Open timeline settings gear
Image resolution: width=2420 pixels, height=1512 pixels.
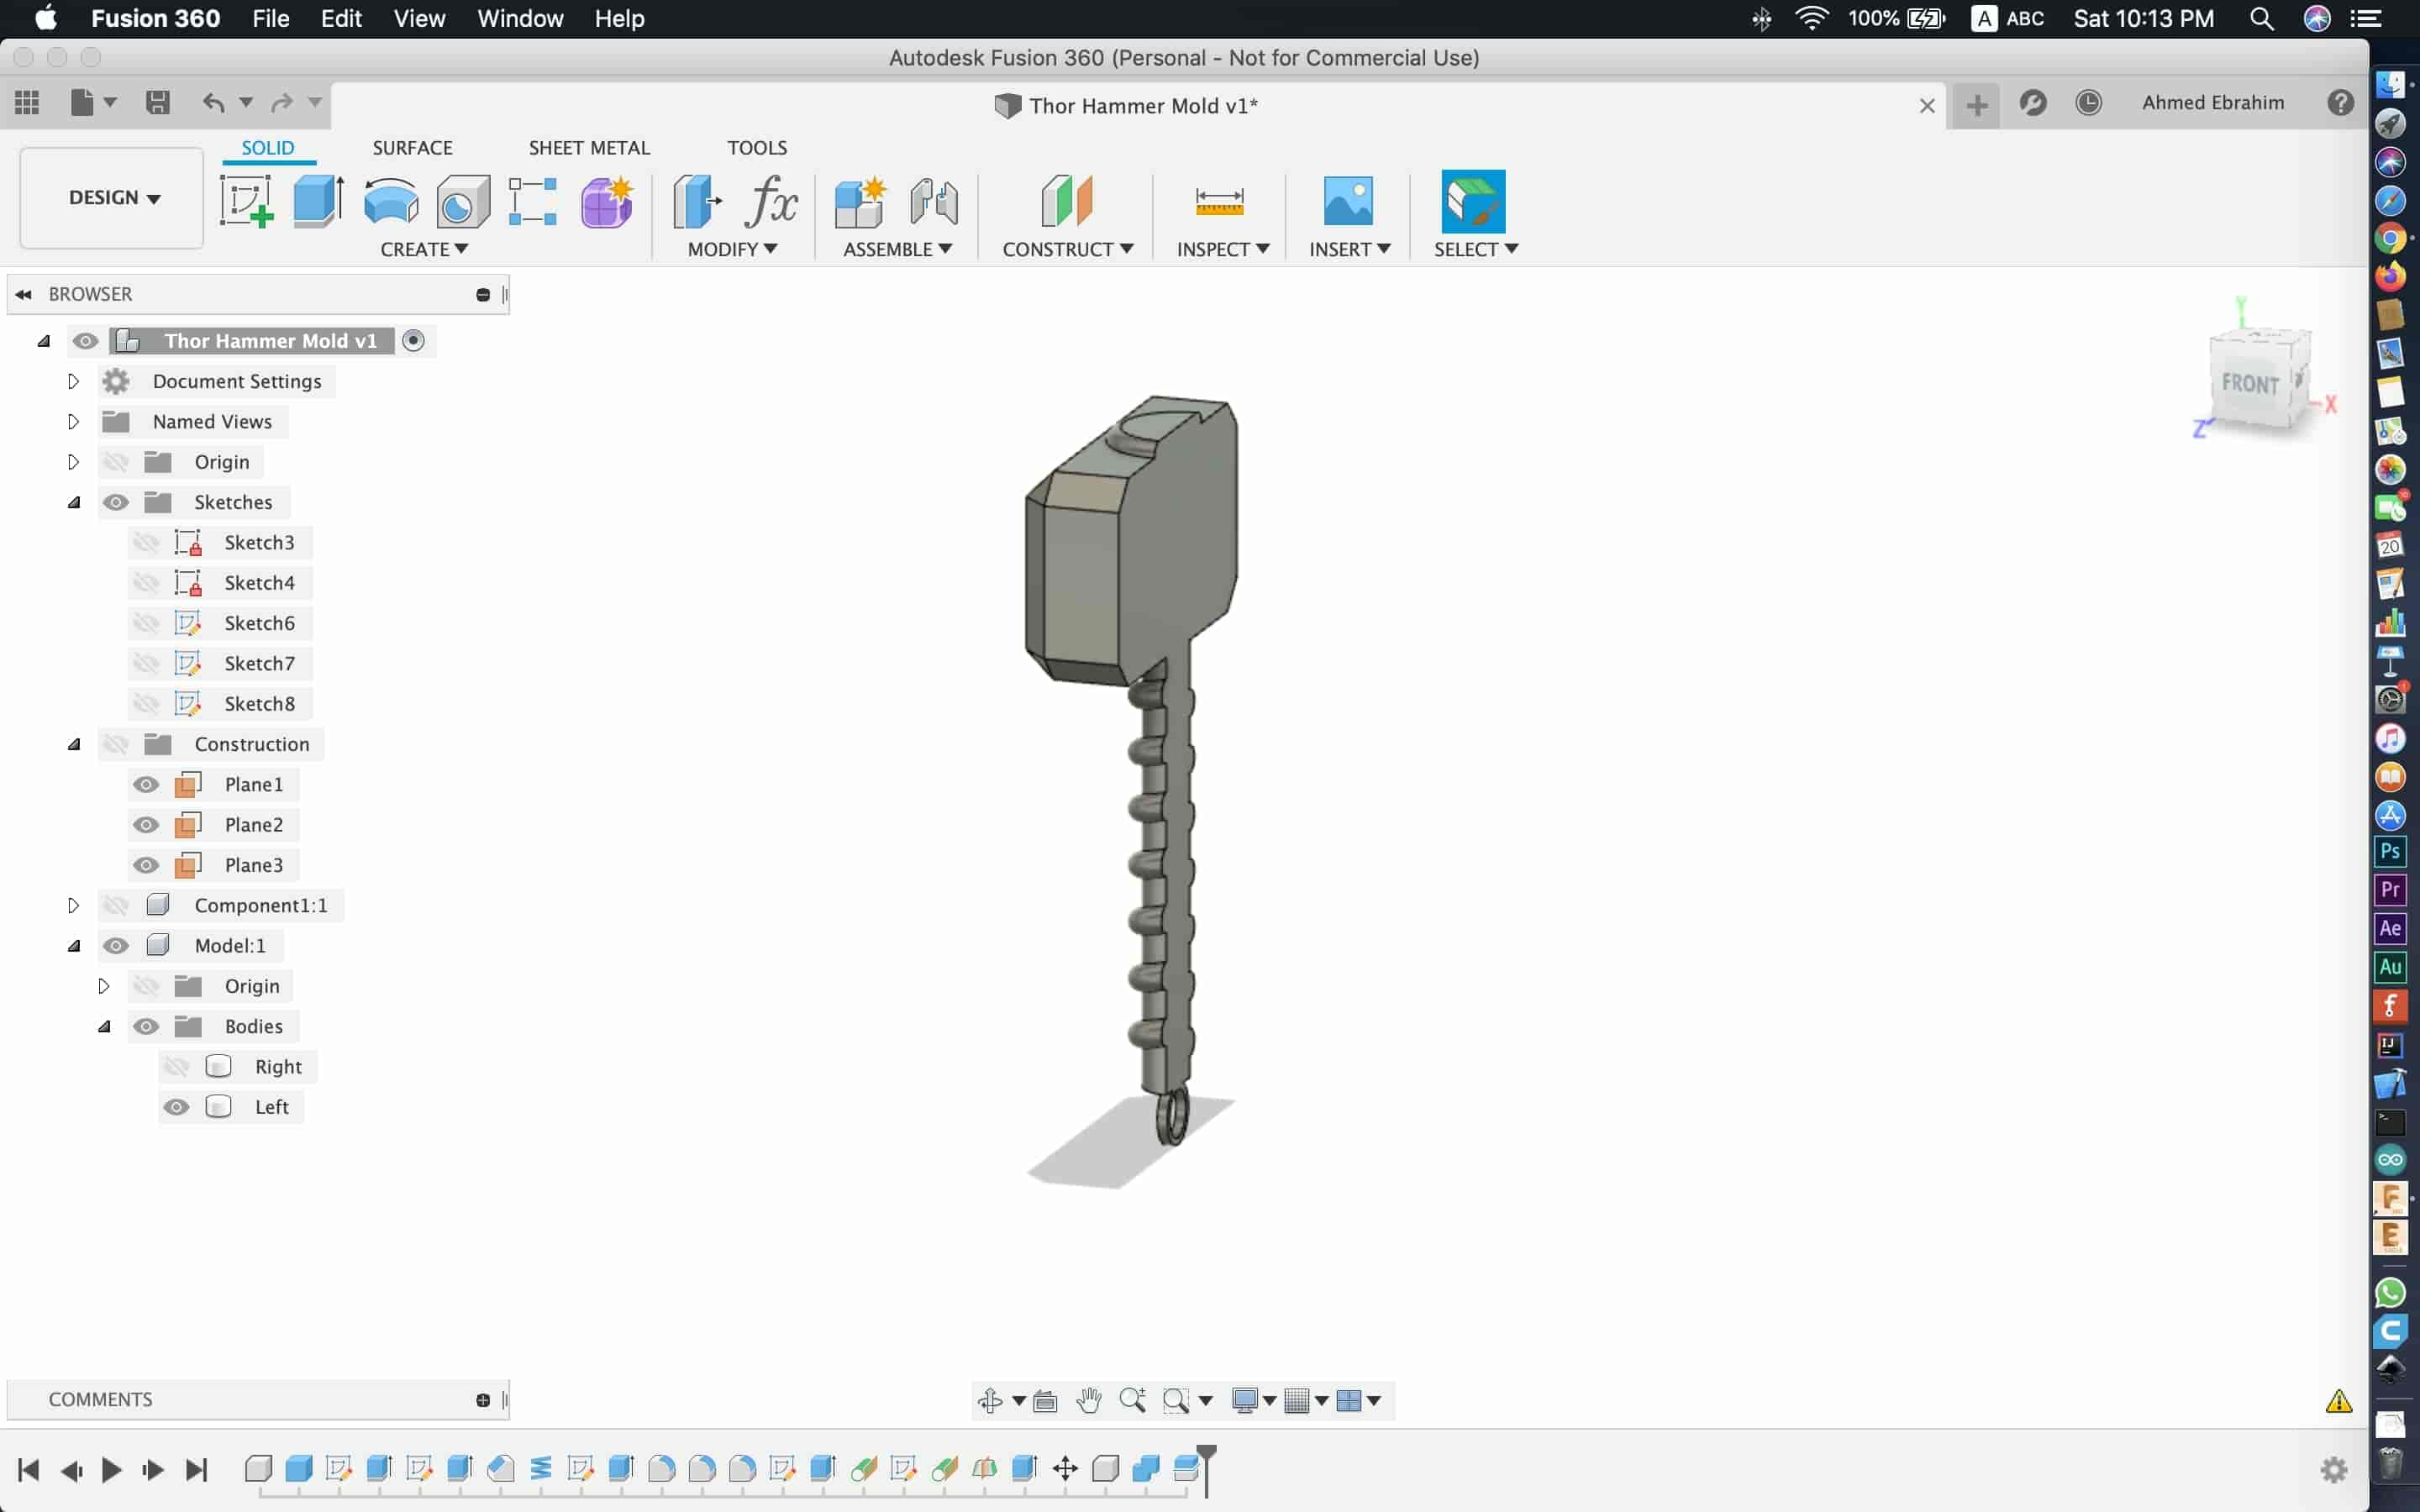pyautogui.click(x=2334, y=1469)
